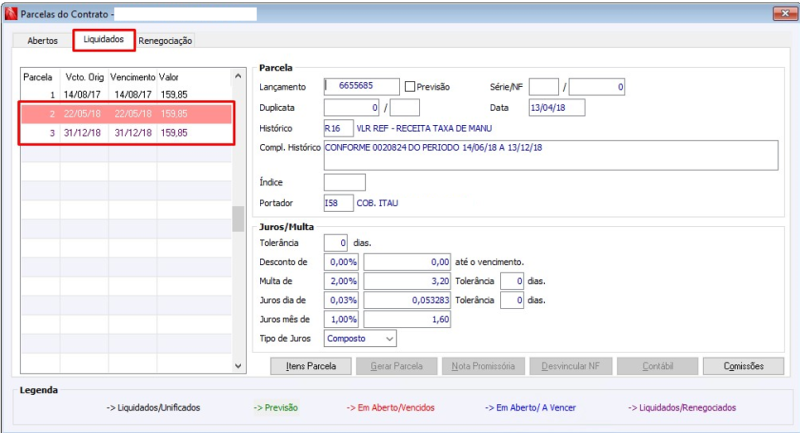Click the Nota Promissória button
Viewport: 800px width, 433px height.
click(x=483, y=366)
